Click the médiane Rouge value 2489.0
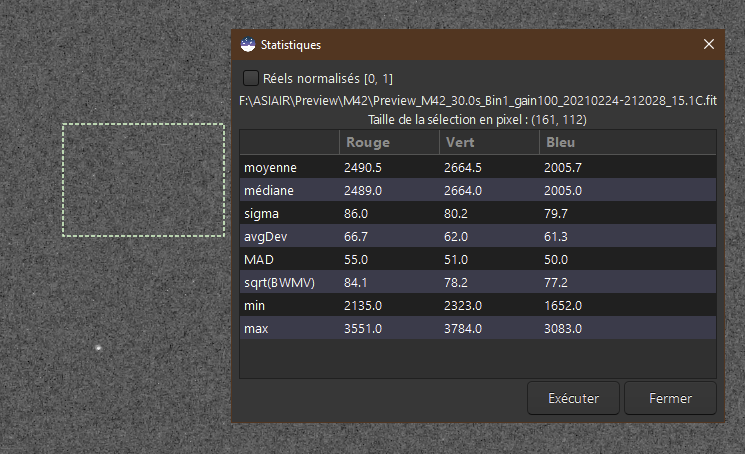The width and height of the screenshot is (745, 454). [363, 190]
